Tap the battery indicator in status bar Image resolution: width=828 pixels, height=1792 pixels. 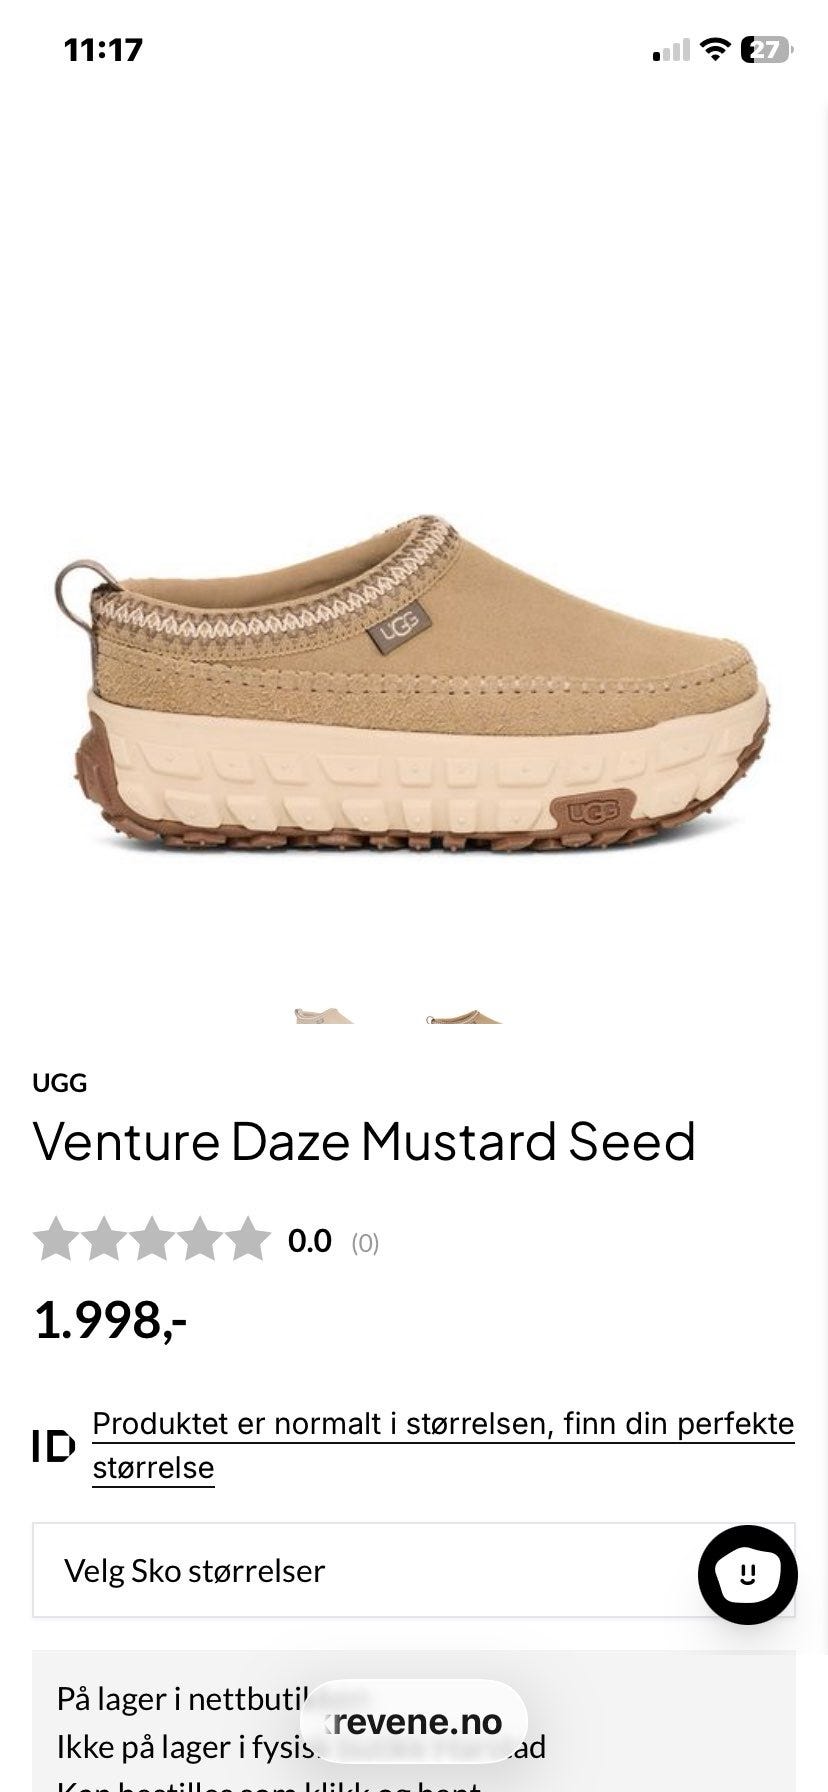click(767, 49)
